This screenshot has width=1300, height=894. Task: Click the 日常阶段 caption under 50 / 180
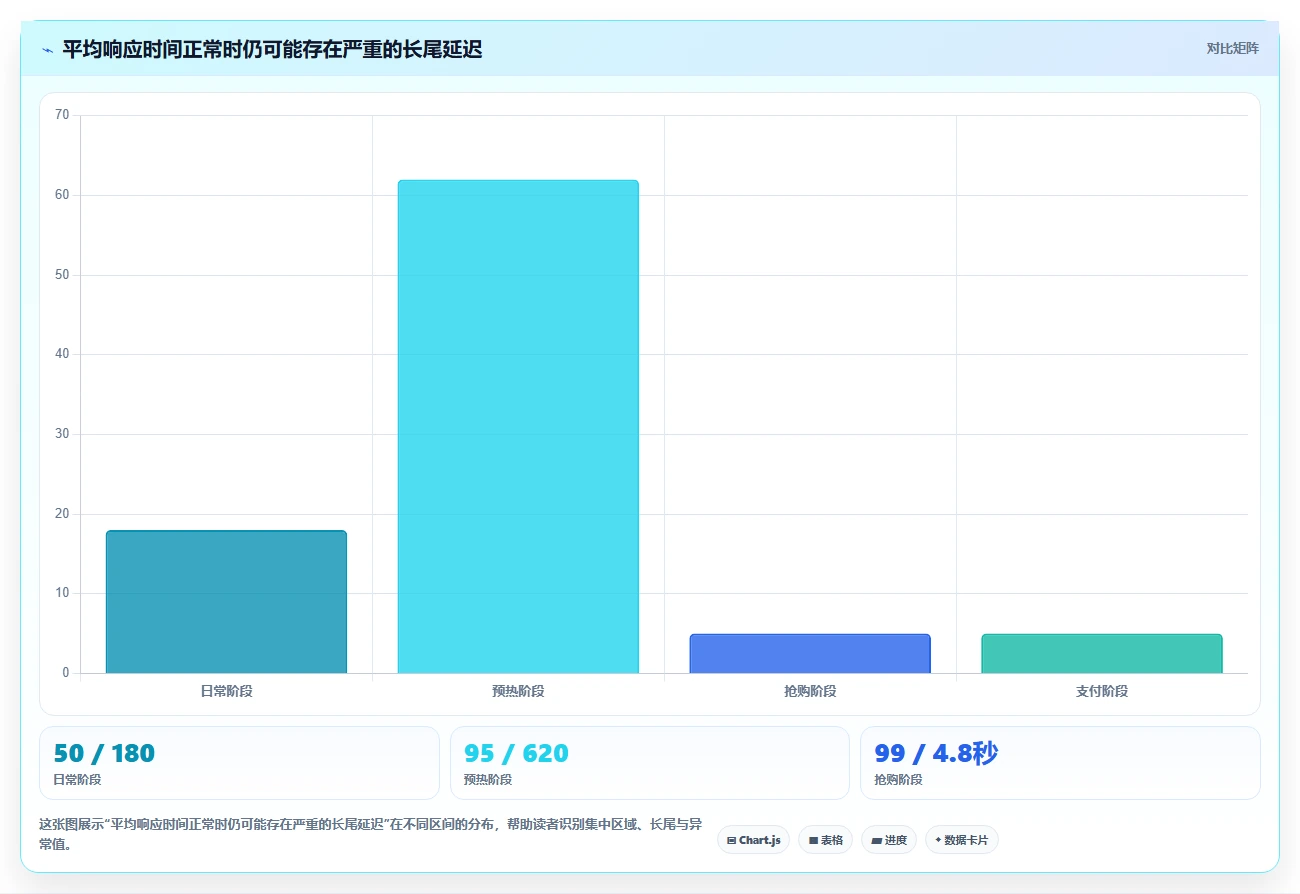tap(77, 779)
